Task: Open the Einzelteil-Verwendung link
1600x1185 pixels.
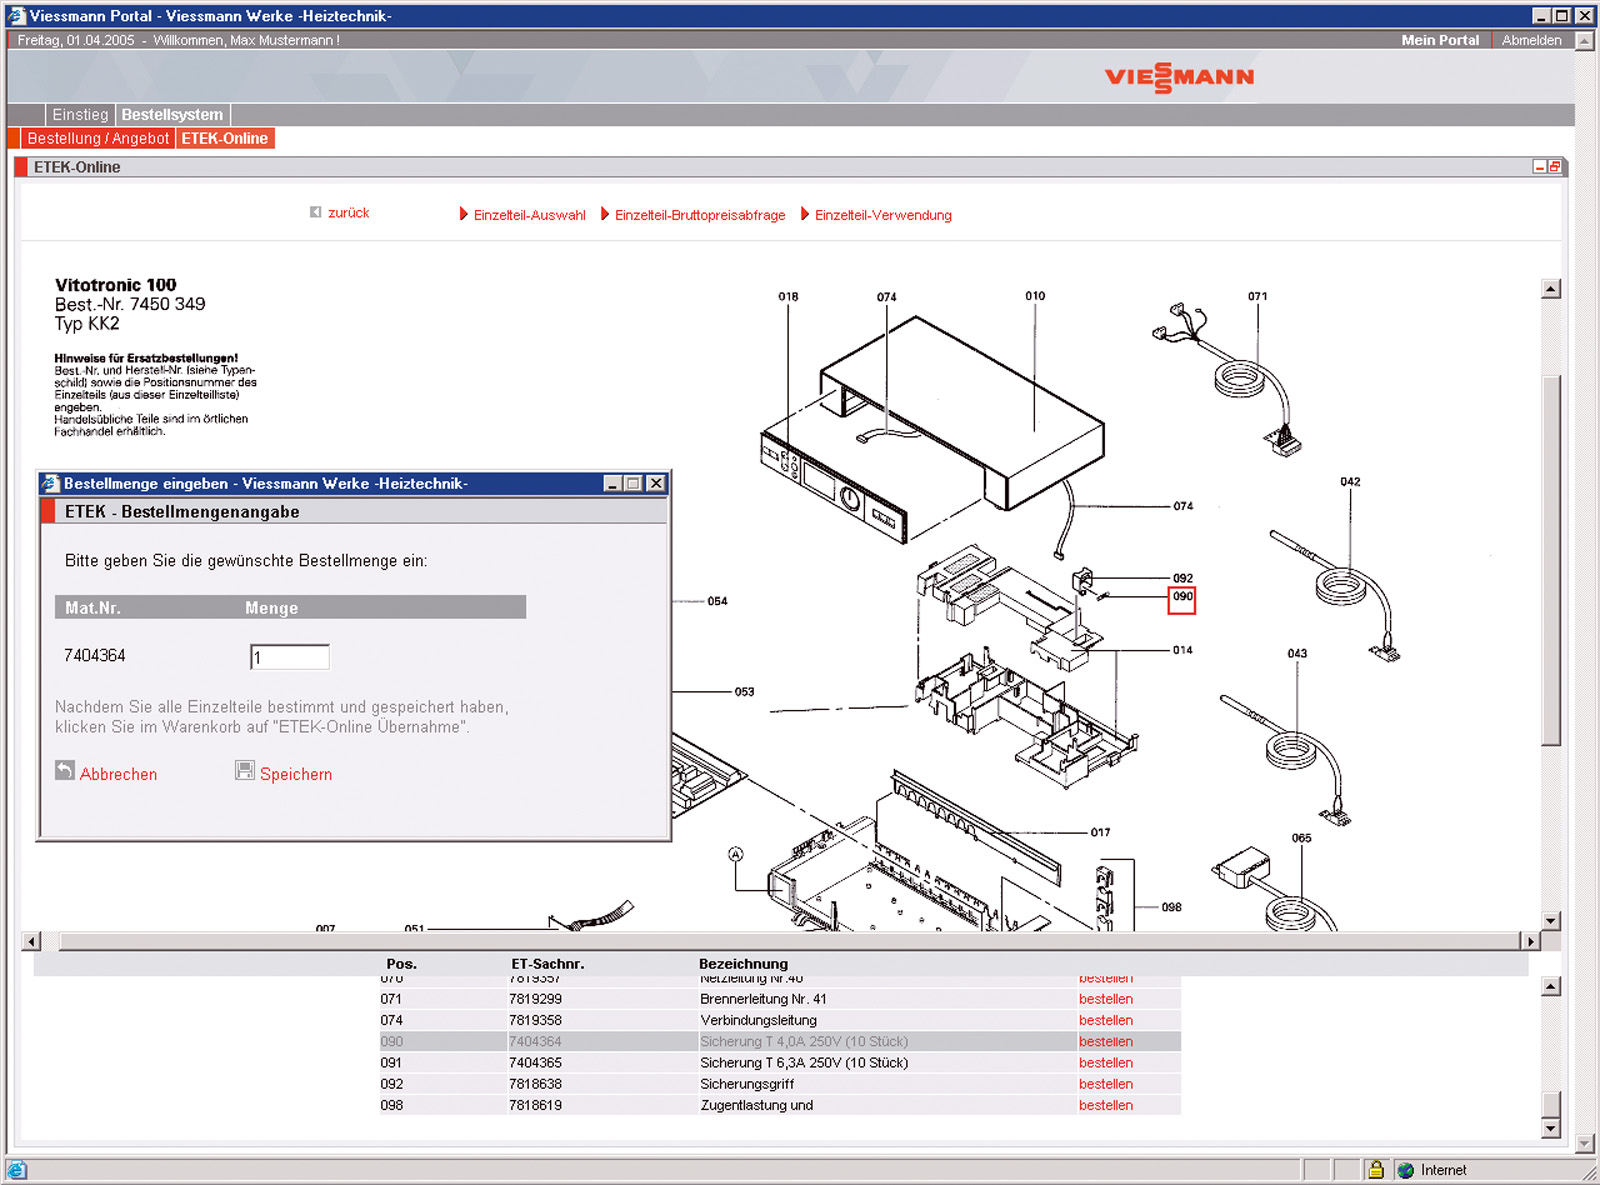Action: (883, 215)
